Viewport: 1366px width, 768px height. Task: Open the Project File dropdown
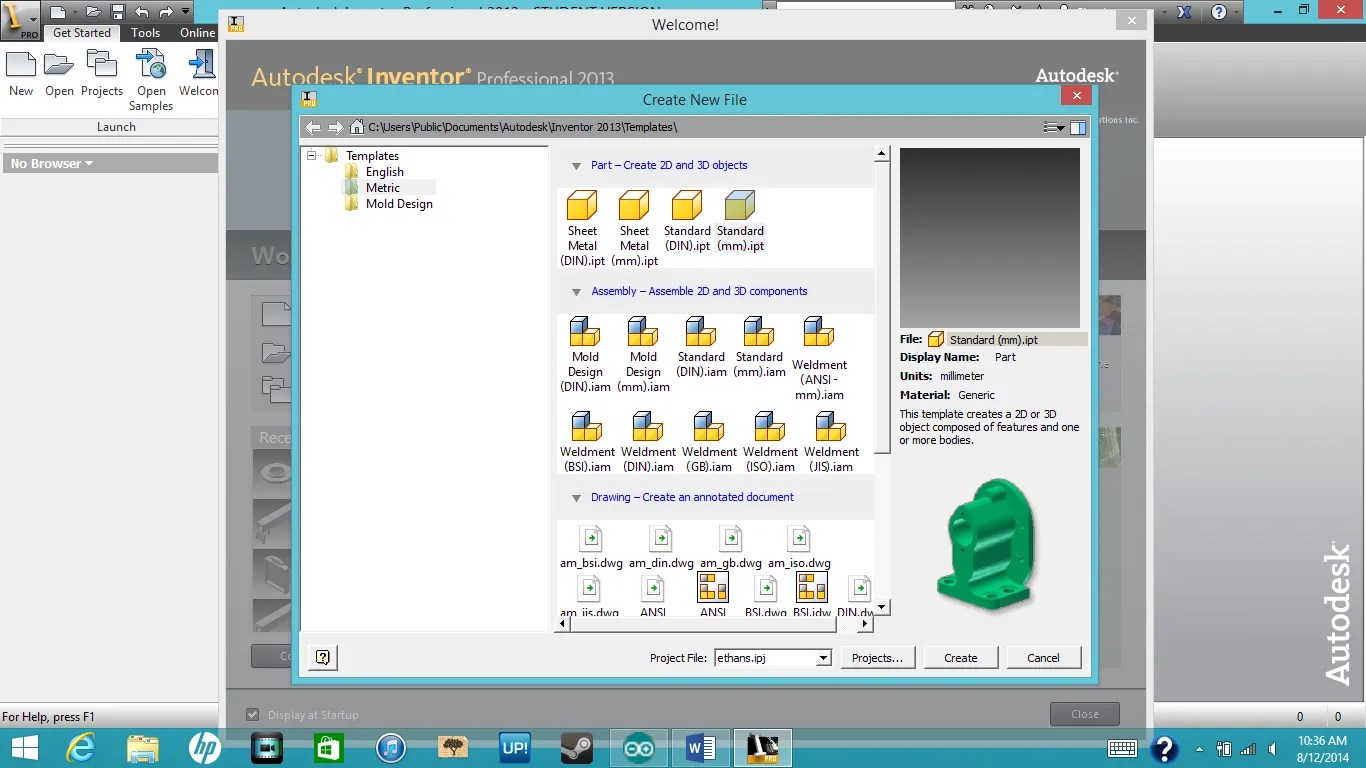pyautogui.click(x=824, y=658)
